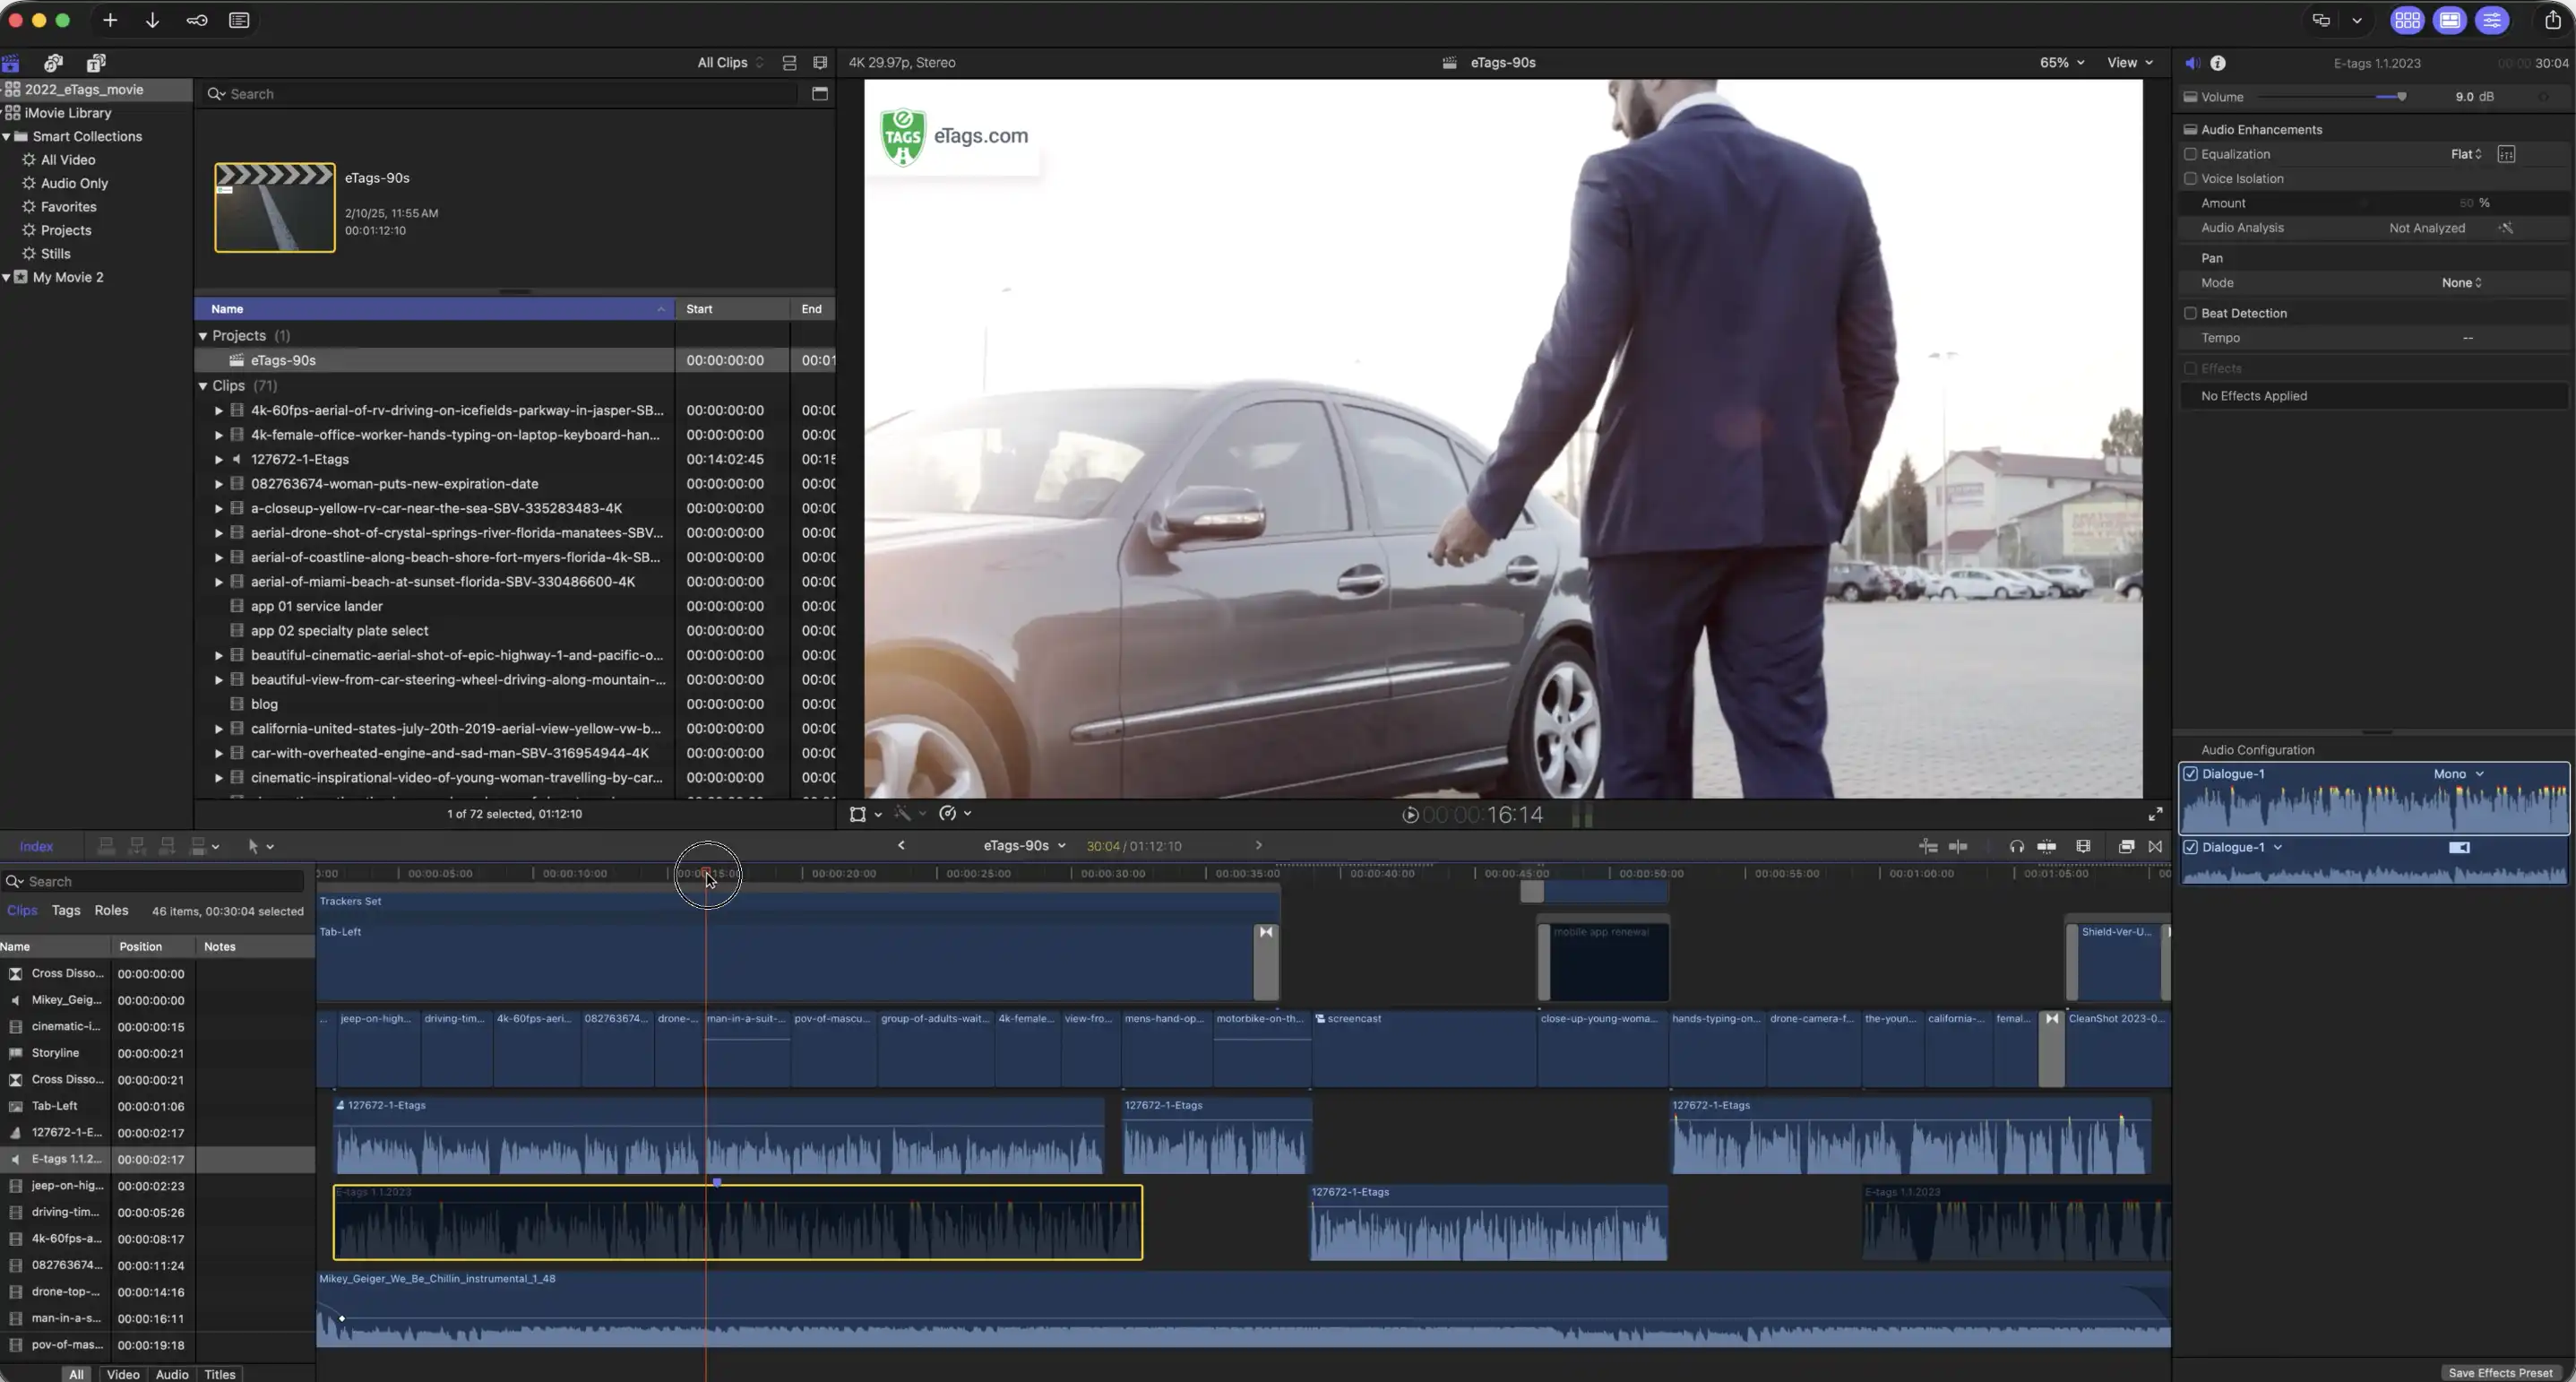The height and width of the screenshot is (1382, 2576).
Task: Uncheck the second Dialogue-1 component checkbox
Action: (x=2190, y=847)
